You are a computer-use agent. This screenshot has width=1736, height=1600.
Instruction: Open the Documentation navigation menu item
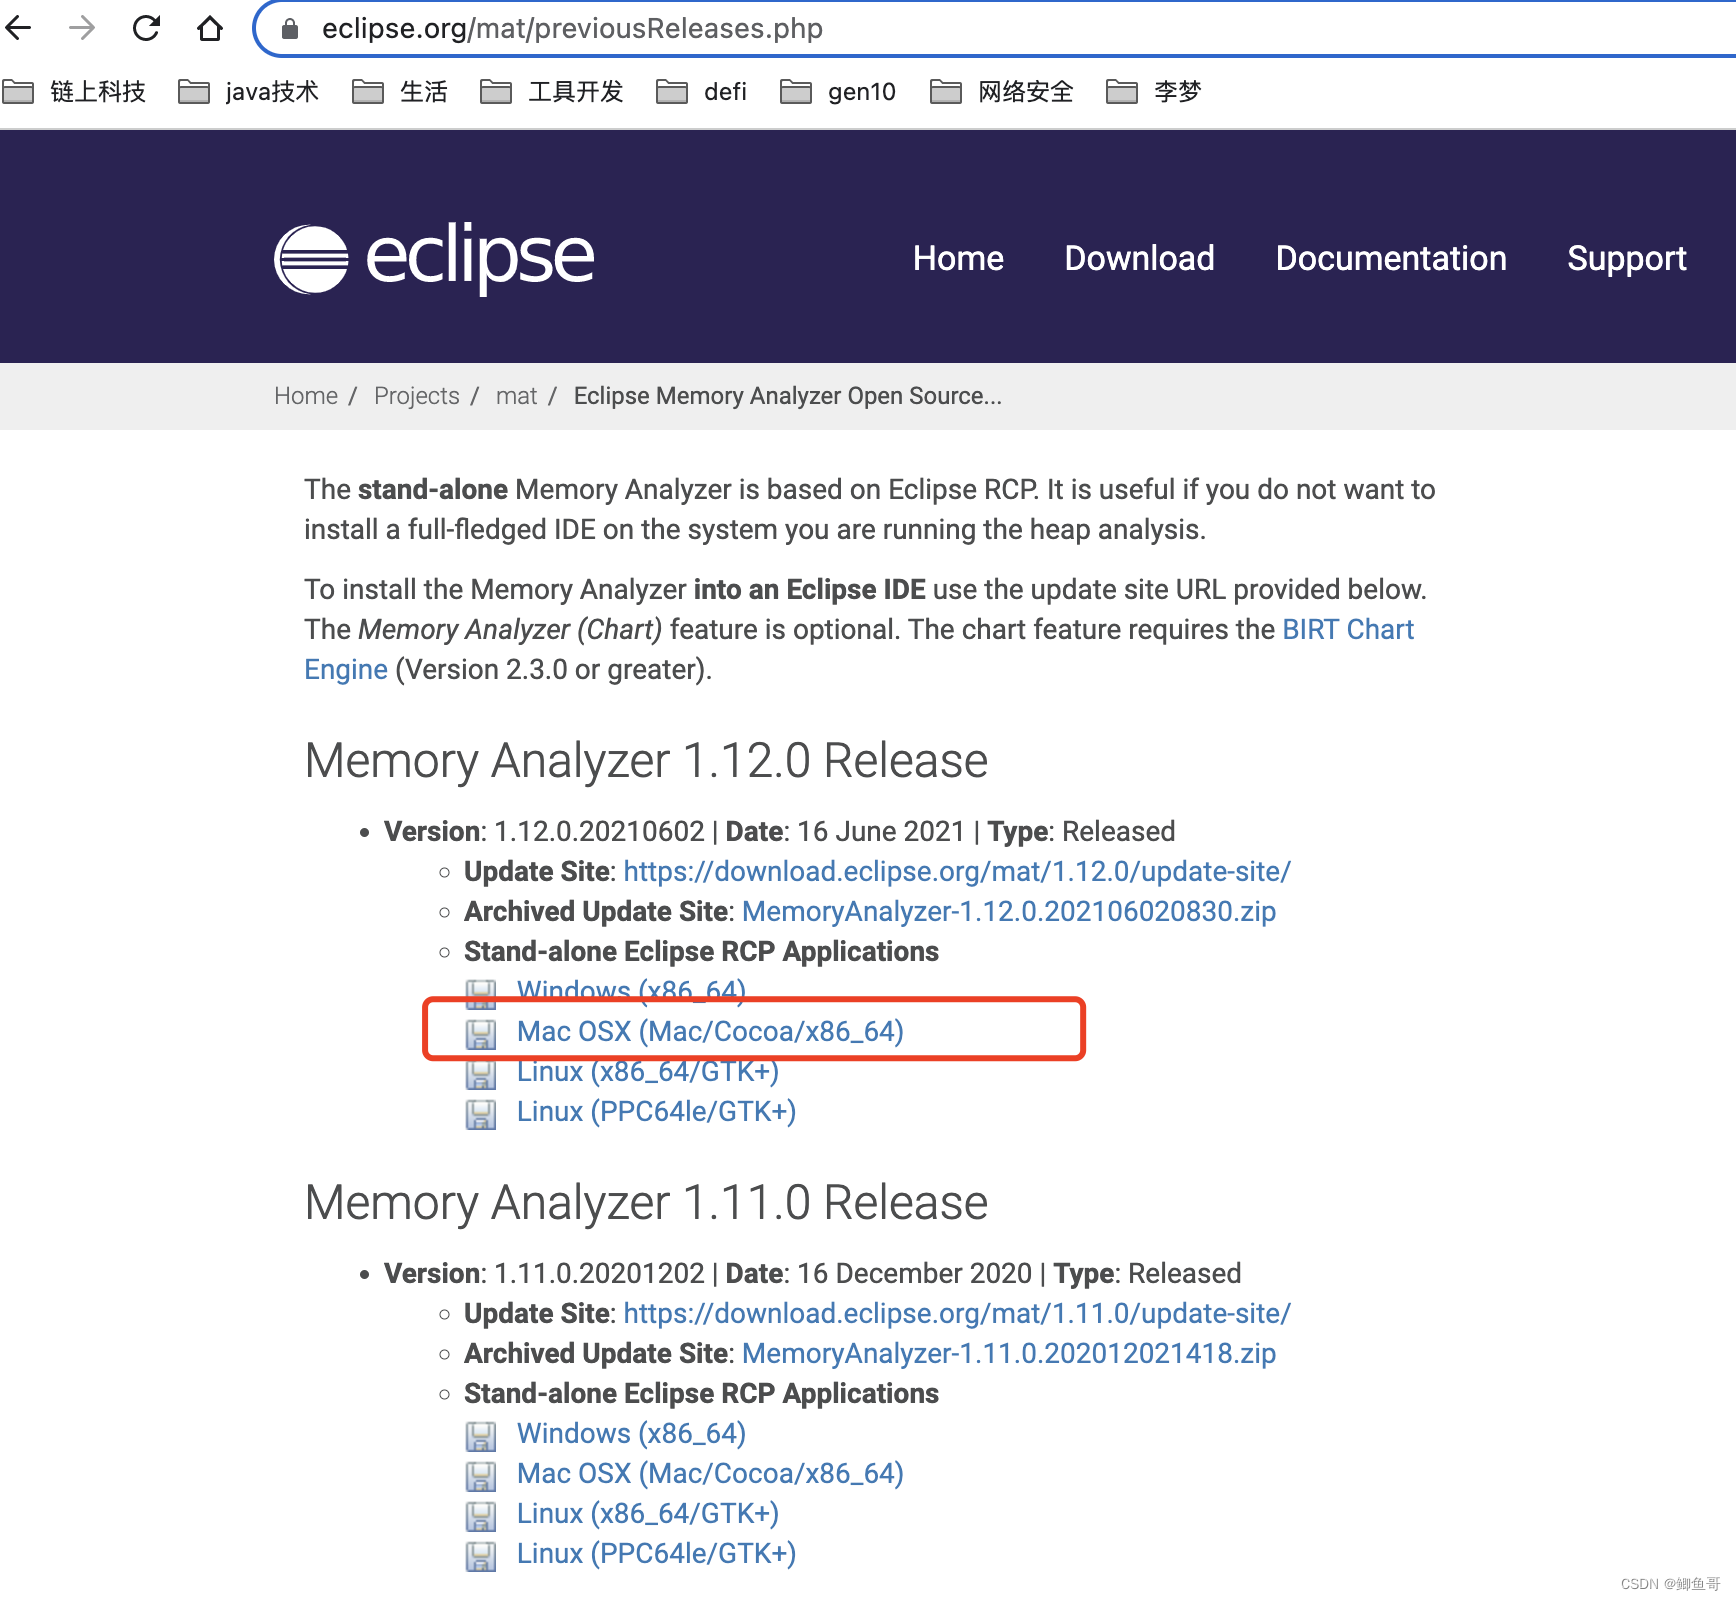point(1391,258)
